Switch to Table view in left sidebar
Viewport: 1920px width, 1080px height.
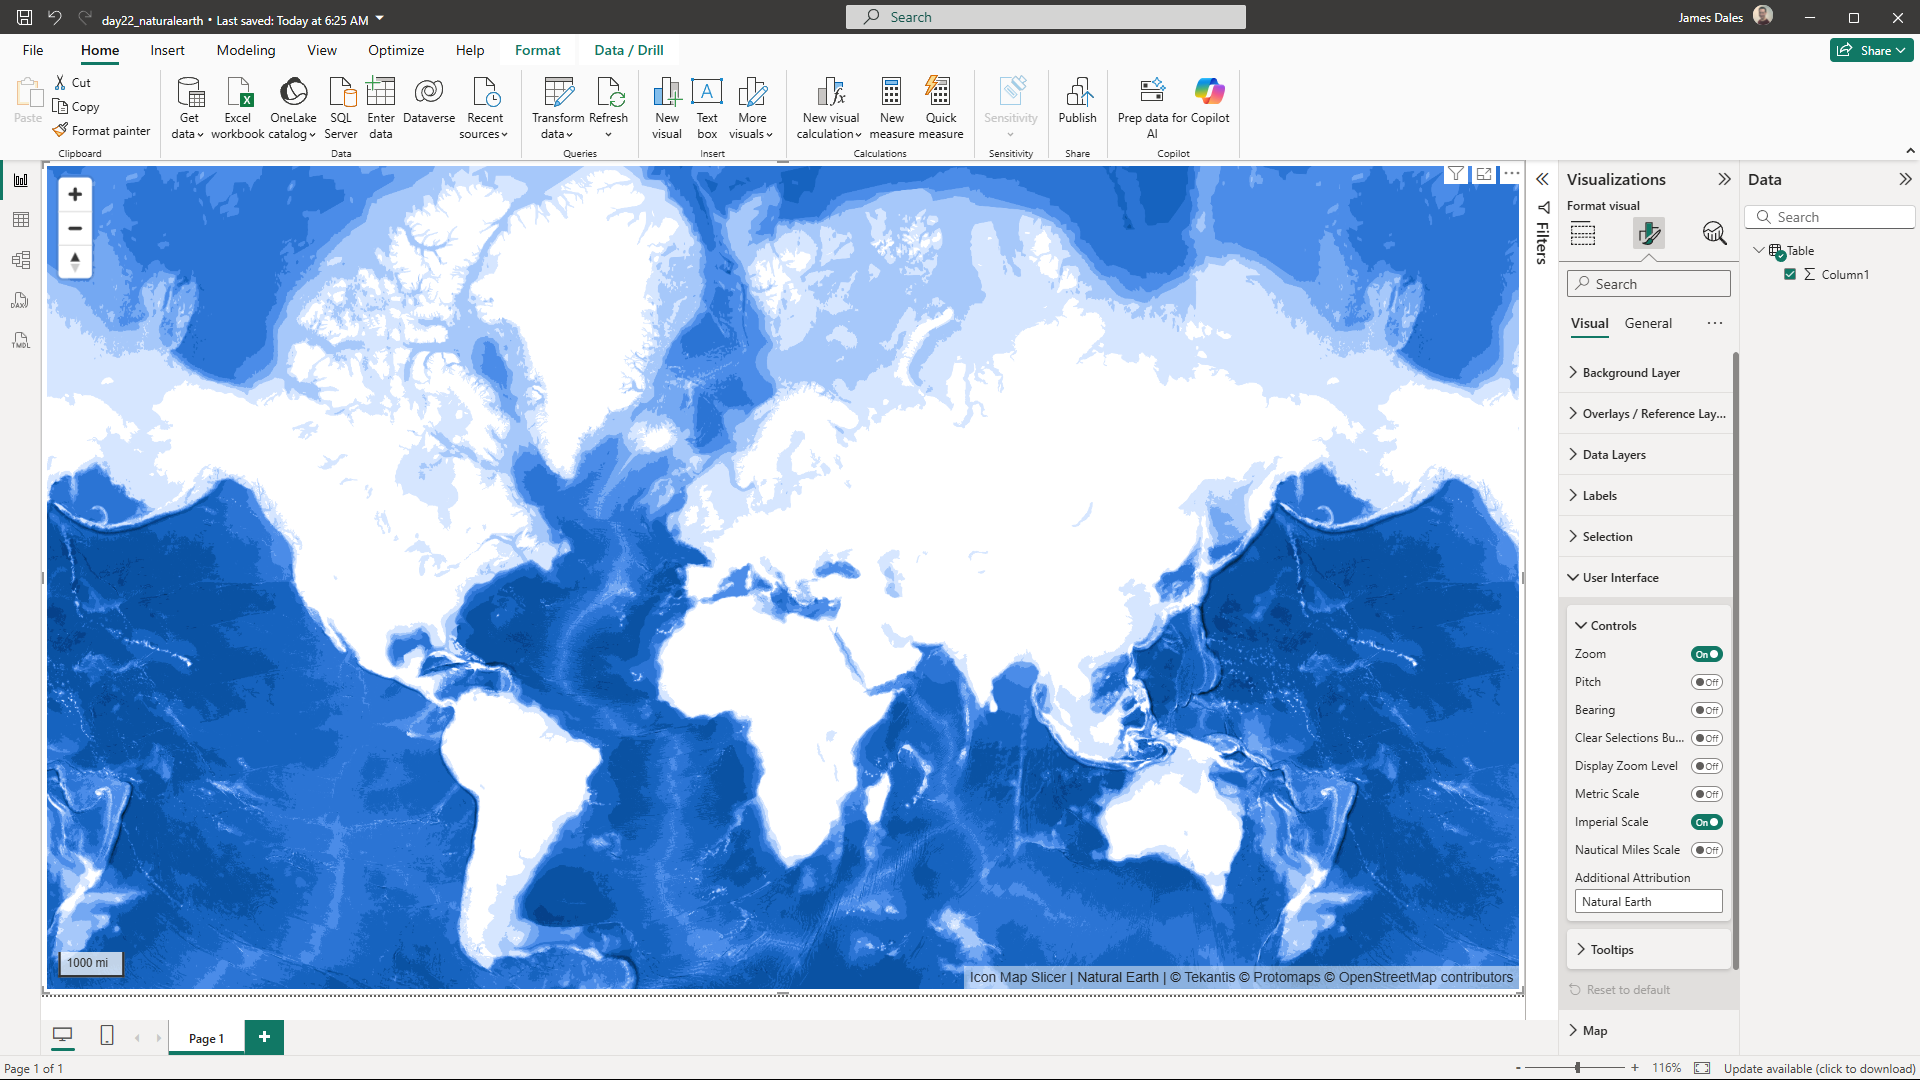click(20, 219)
